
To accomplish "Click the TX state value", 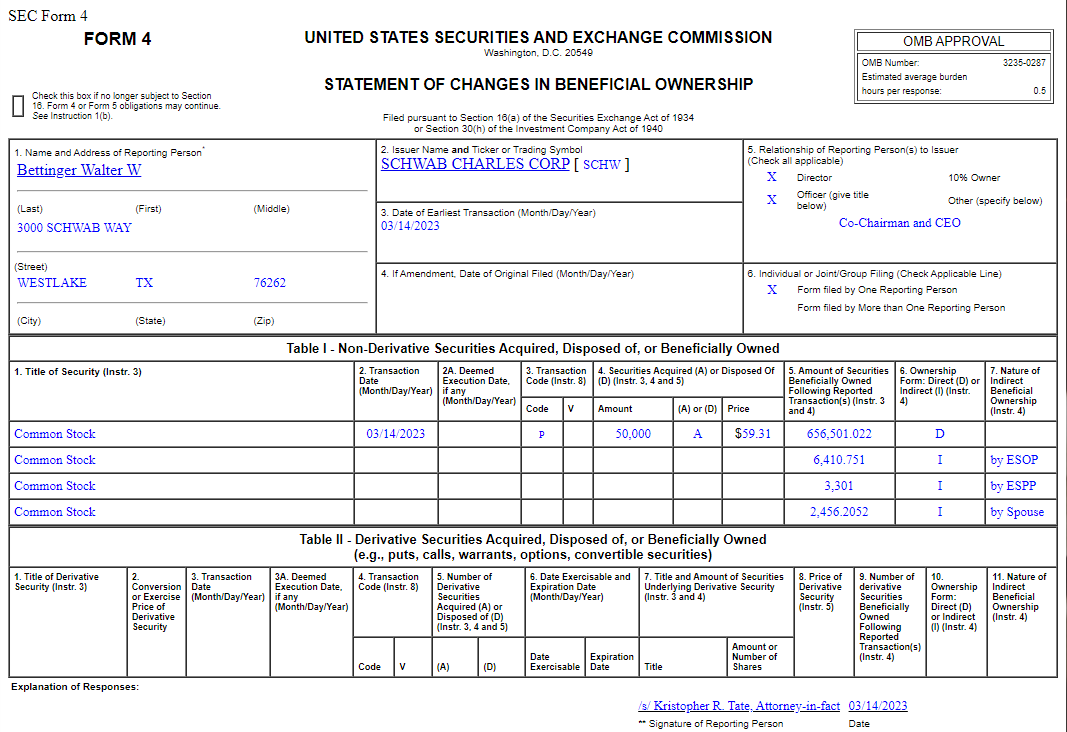I will click(144, 283).
